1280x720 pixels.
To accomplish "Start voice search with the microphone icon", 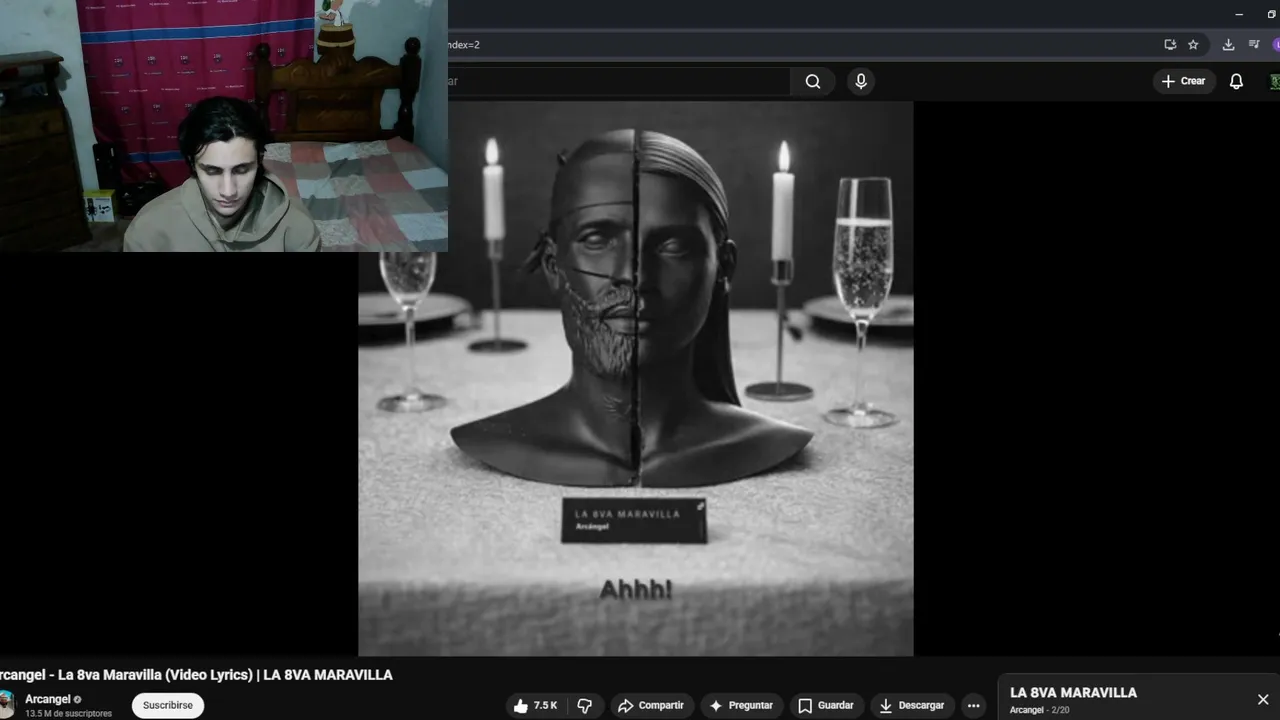I will tap(861, 81).
